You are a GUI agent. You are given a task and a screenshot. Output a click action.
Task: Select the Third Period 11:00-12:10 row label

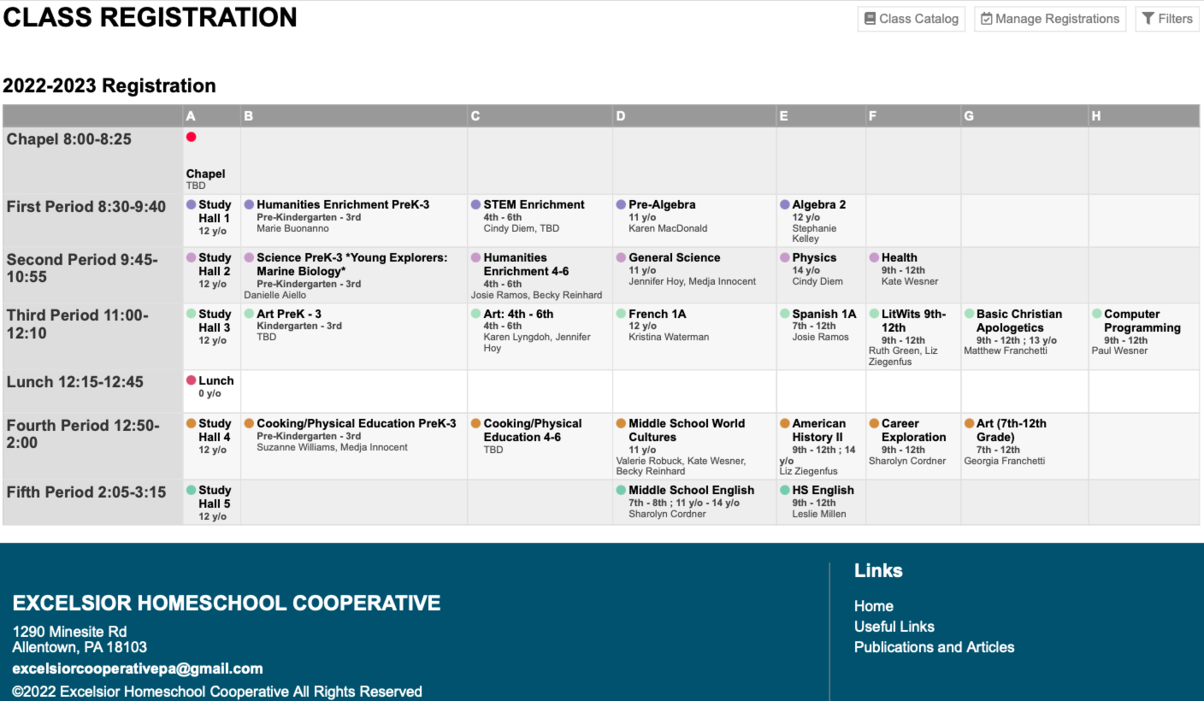point(77,323)
